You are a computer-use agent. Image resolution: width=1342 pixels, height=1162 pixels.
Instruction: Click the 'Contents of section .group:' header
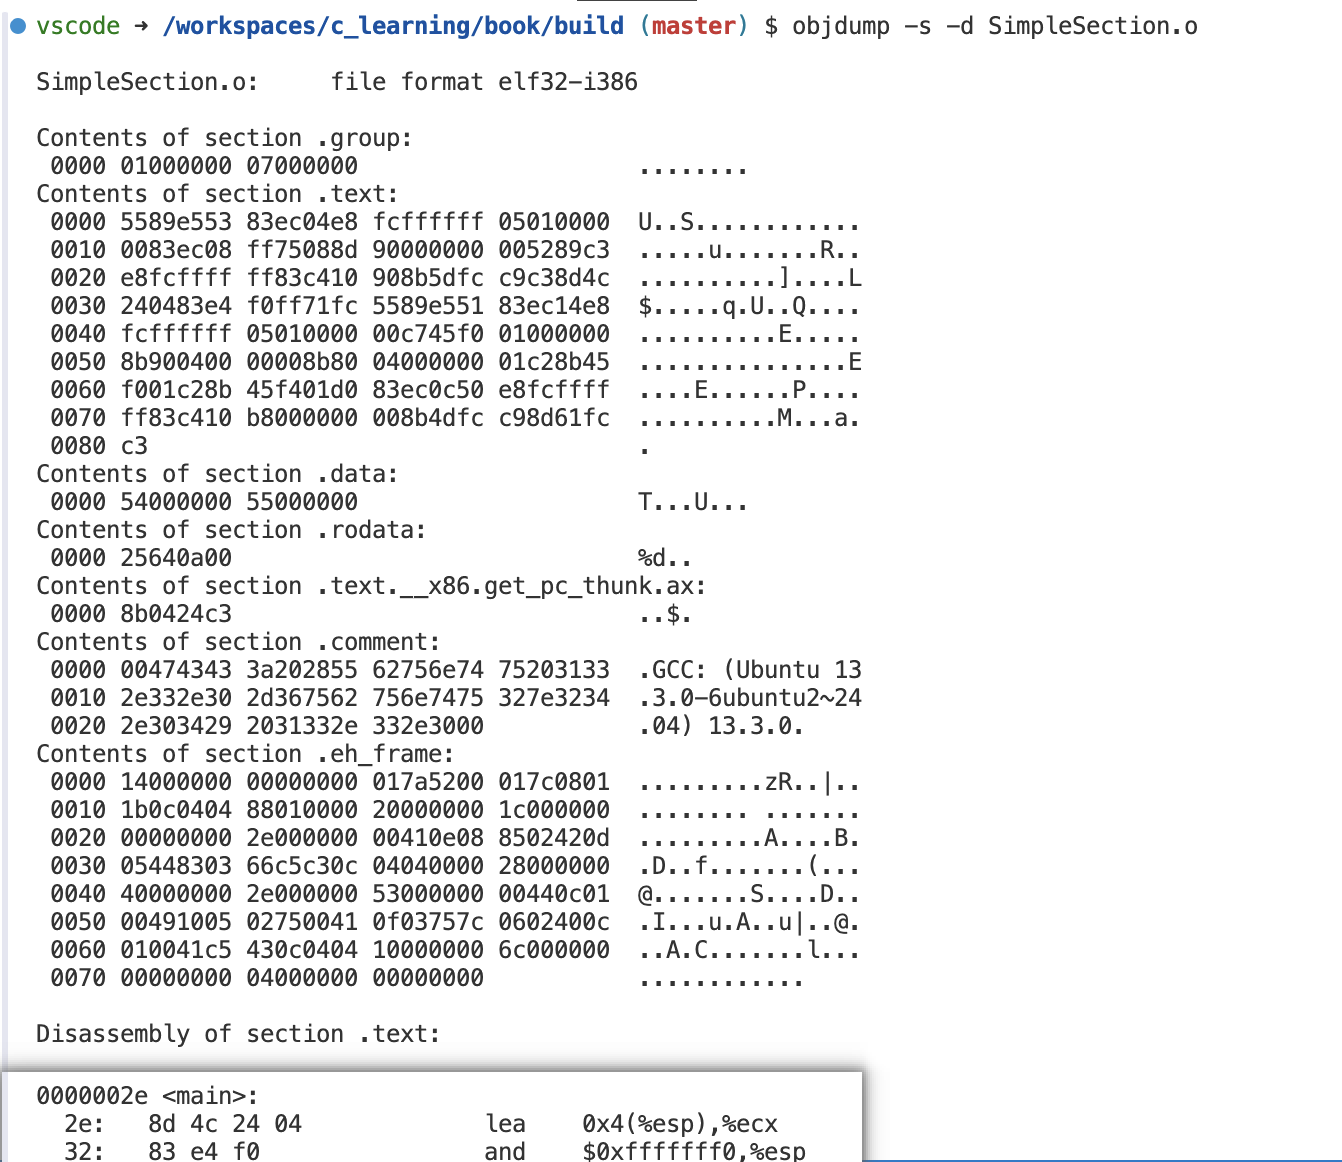coord(224,138)
